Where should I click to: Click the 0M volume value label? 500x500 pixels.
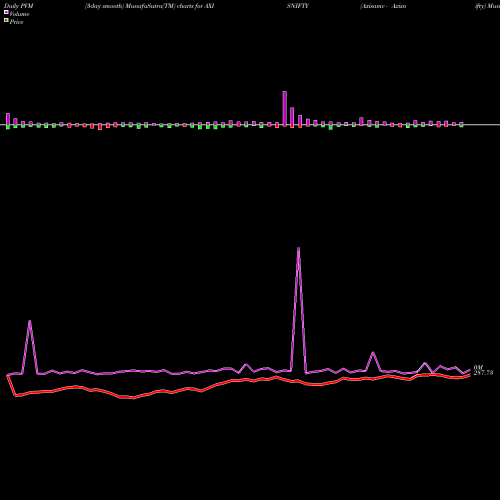pyautogui.click(x=478, y=368)
